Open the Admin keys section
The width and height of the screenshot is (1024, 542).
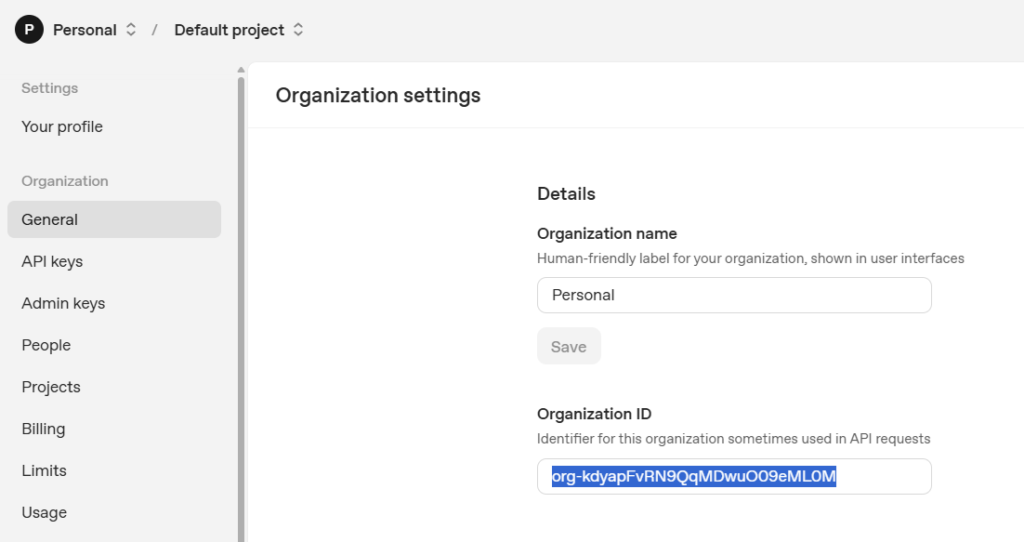click(63, 304)
